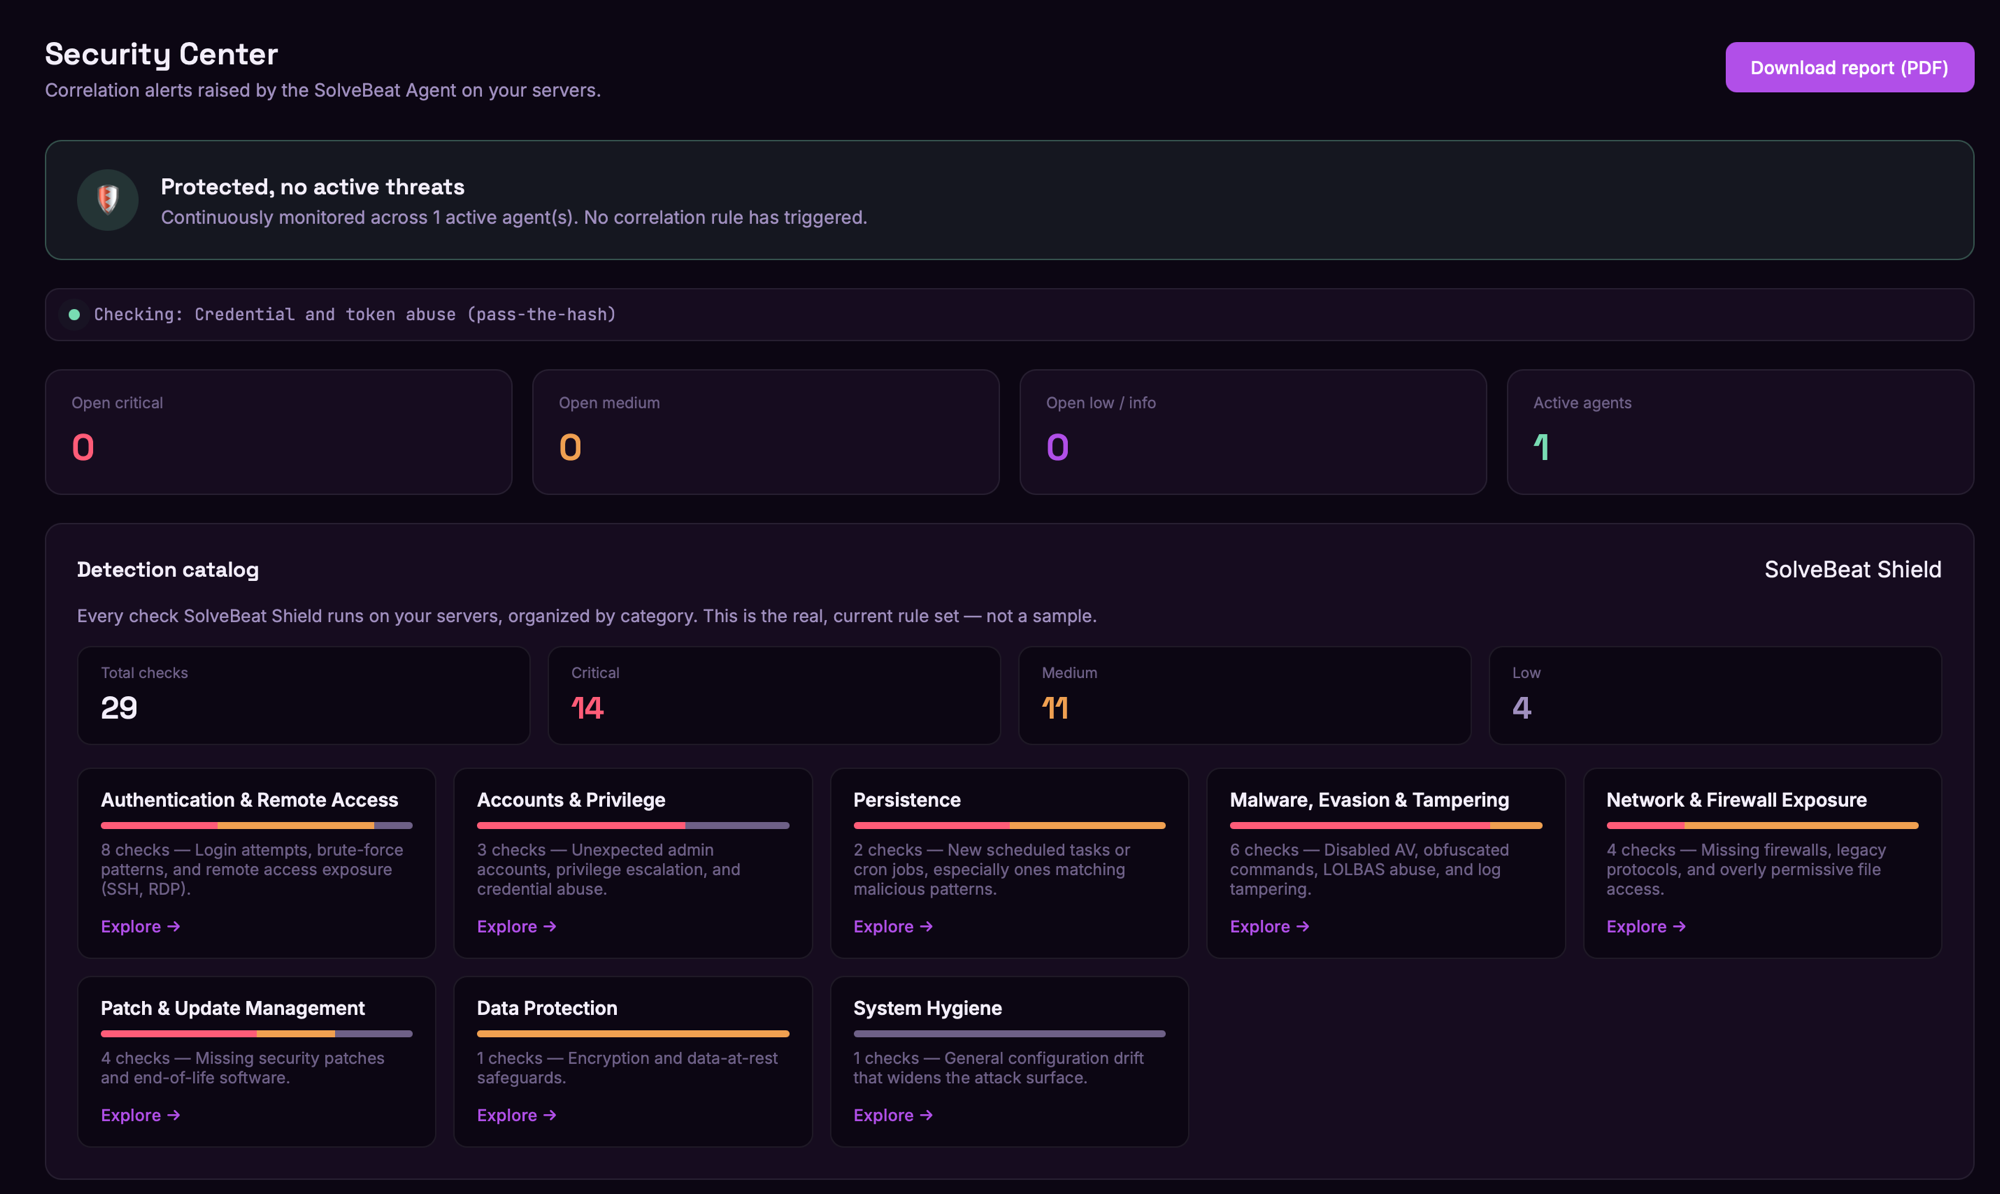Click the Persistence severity bar
The height and width of the screenshot is (1194, 2000).
pos(1009,826)
